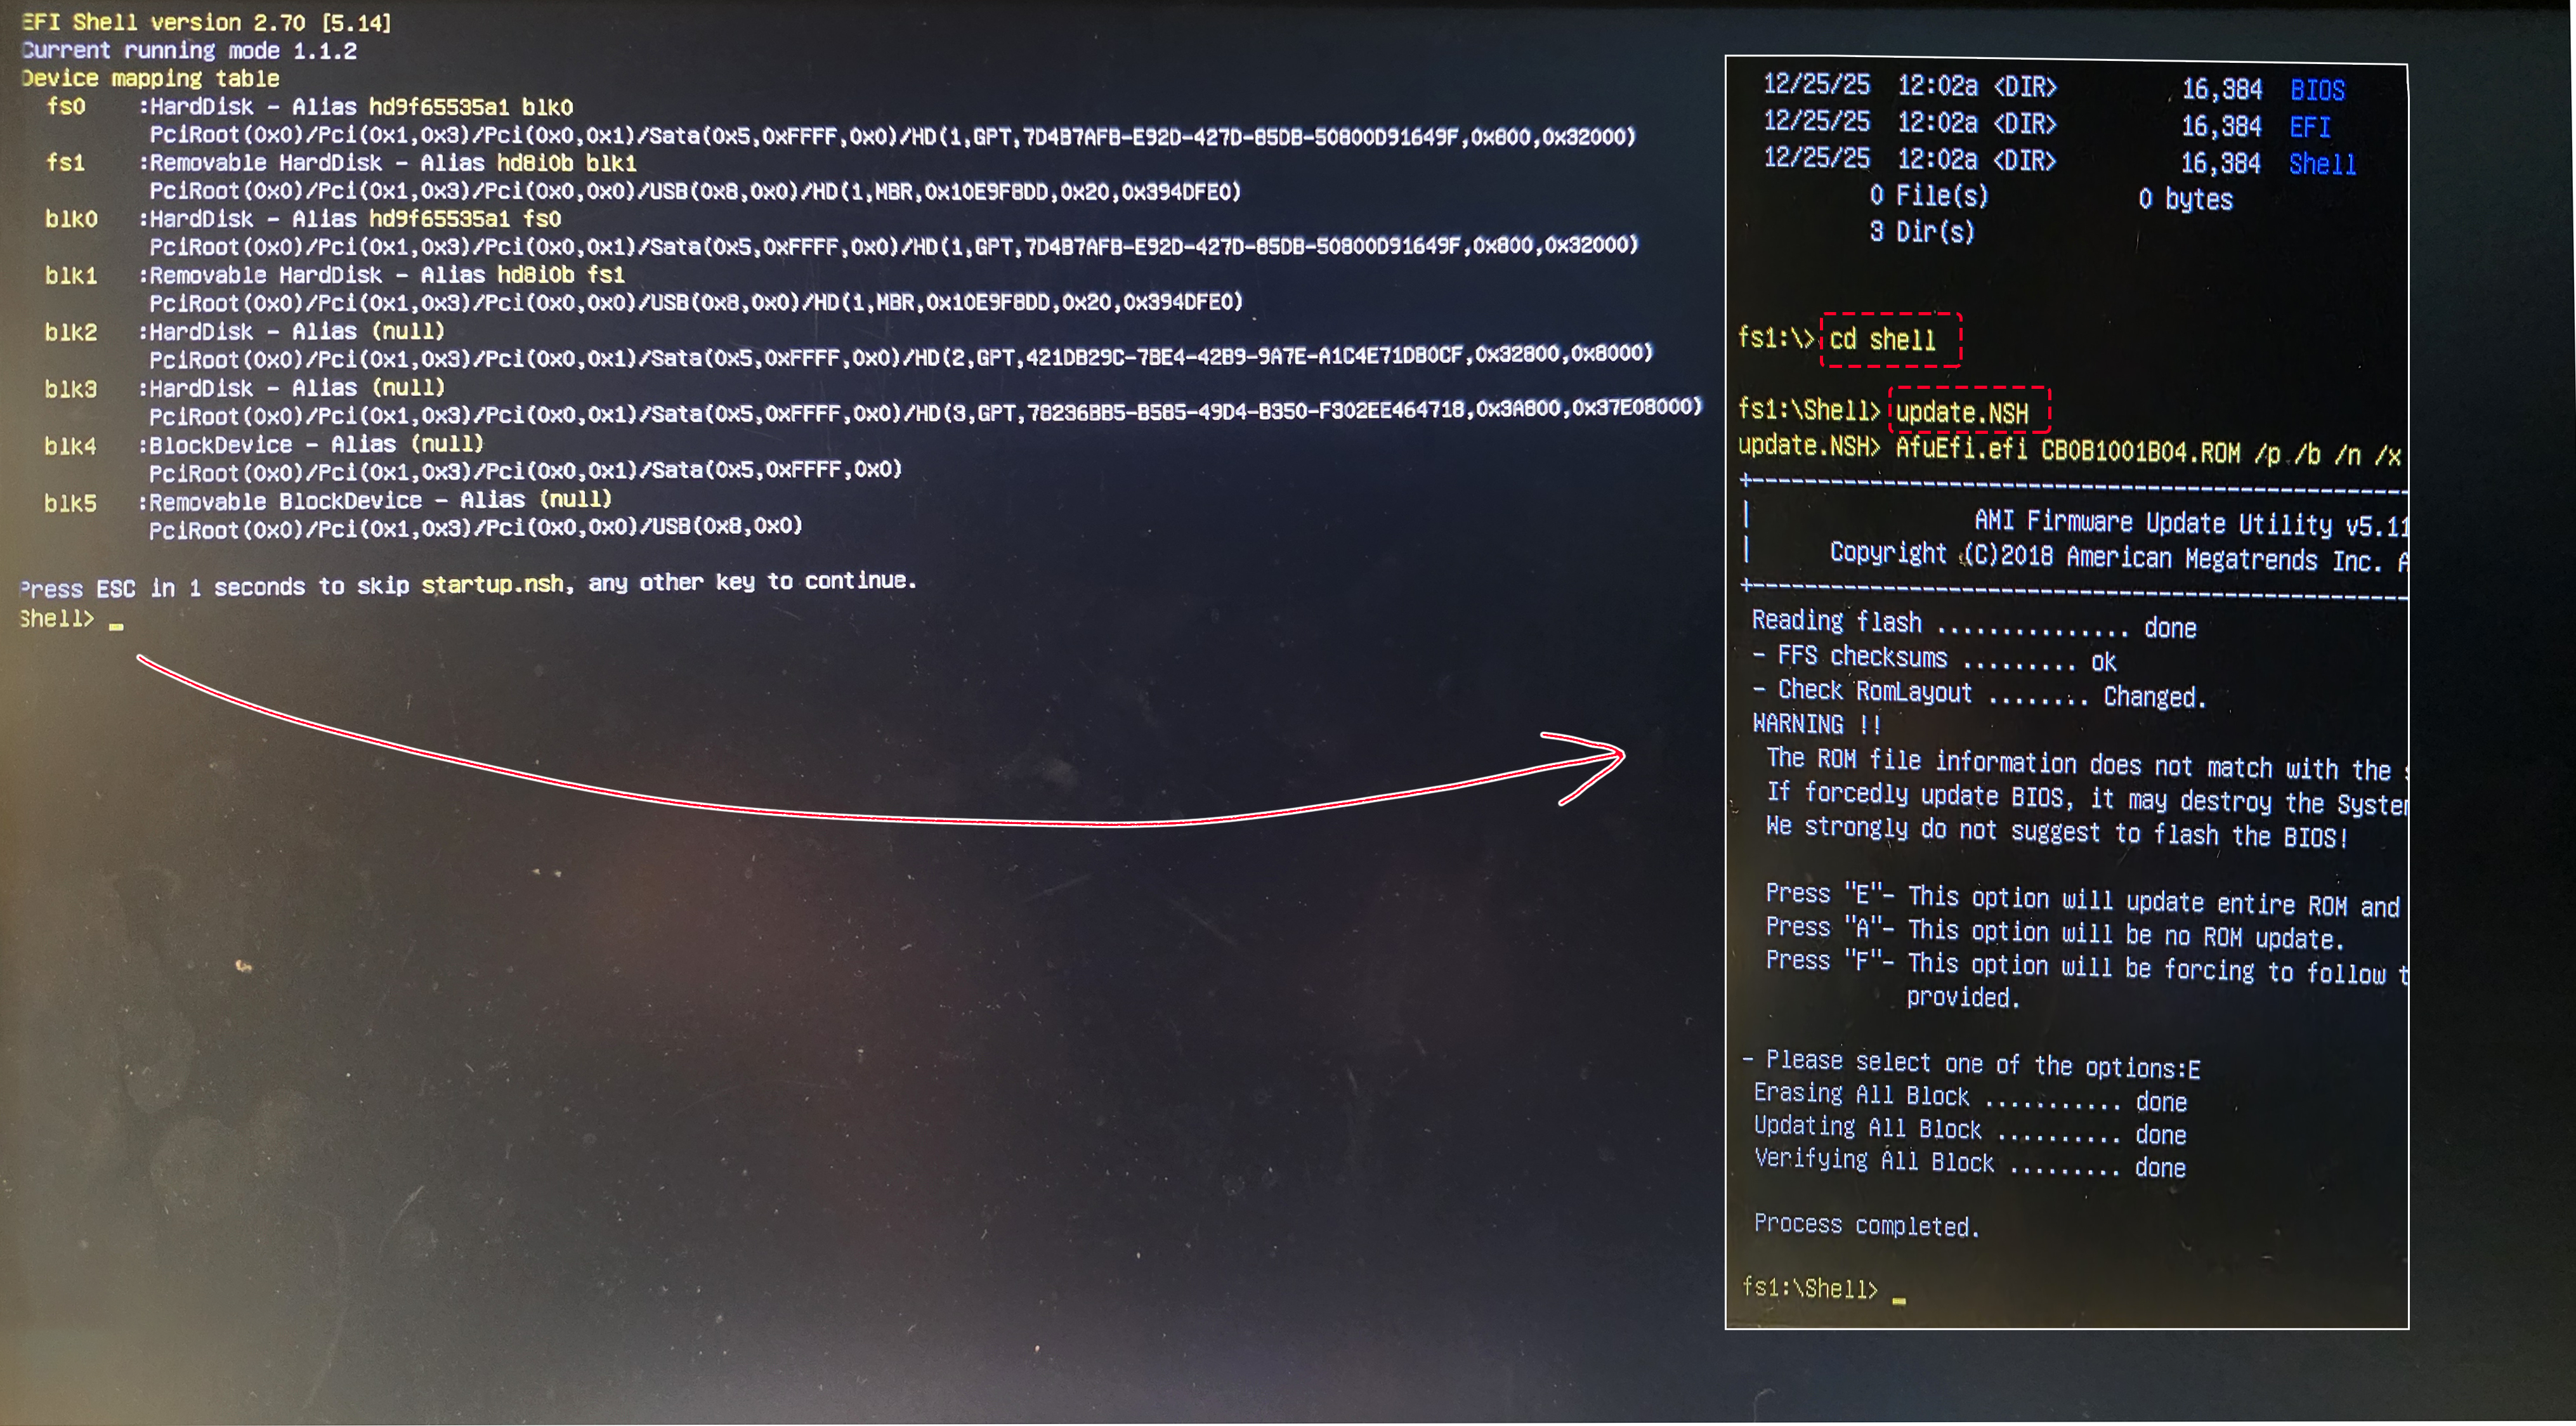Click the fs0 device mapping label
This screenshot has width=2576, height=1426.
pyautogui.click(x=66, y=106)
